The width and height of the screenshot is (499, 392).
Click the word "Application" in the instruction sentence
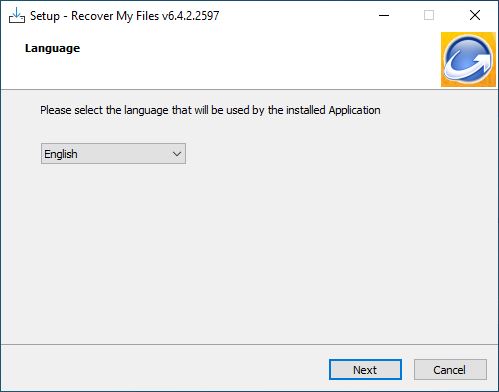[x=355, y=110]
